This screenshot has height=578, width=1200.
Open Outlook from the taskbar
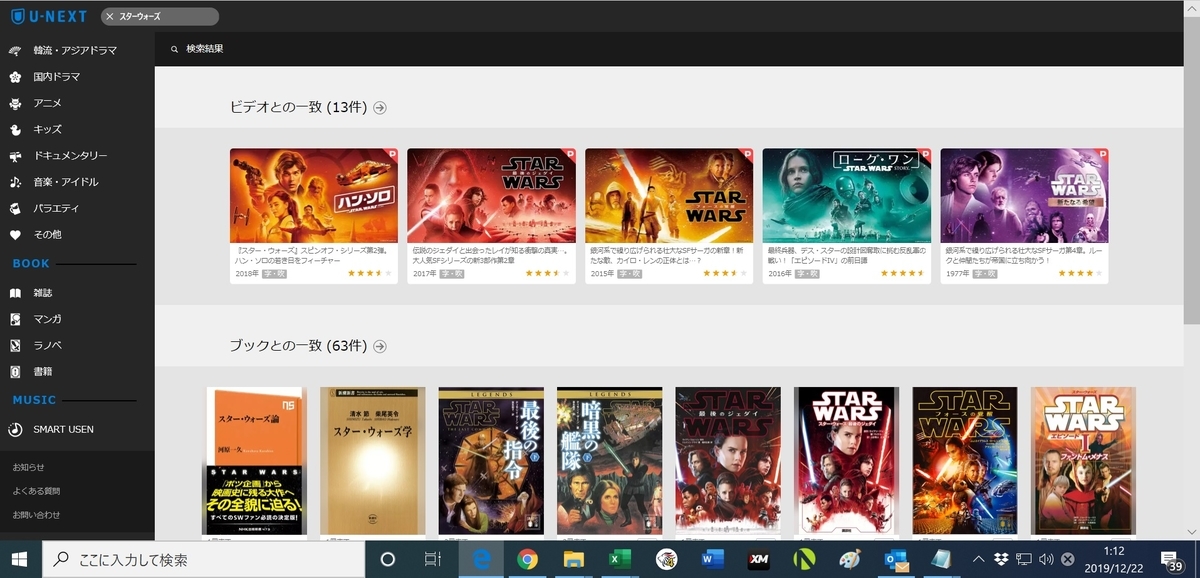[895, 559]
